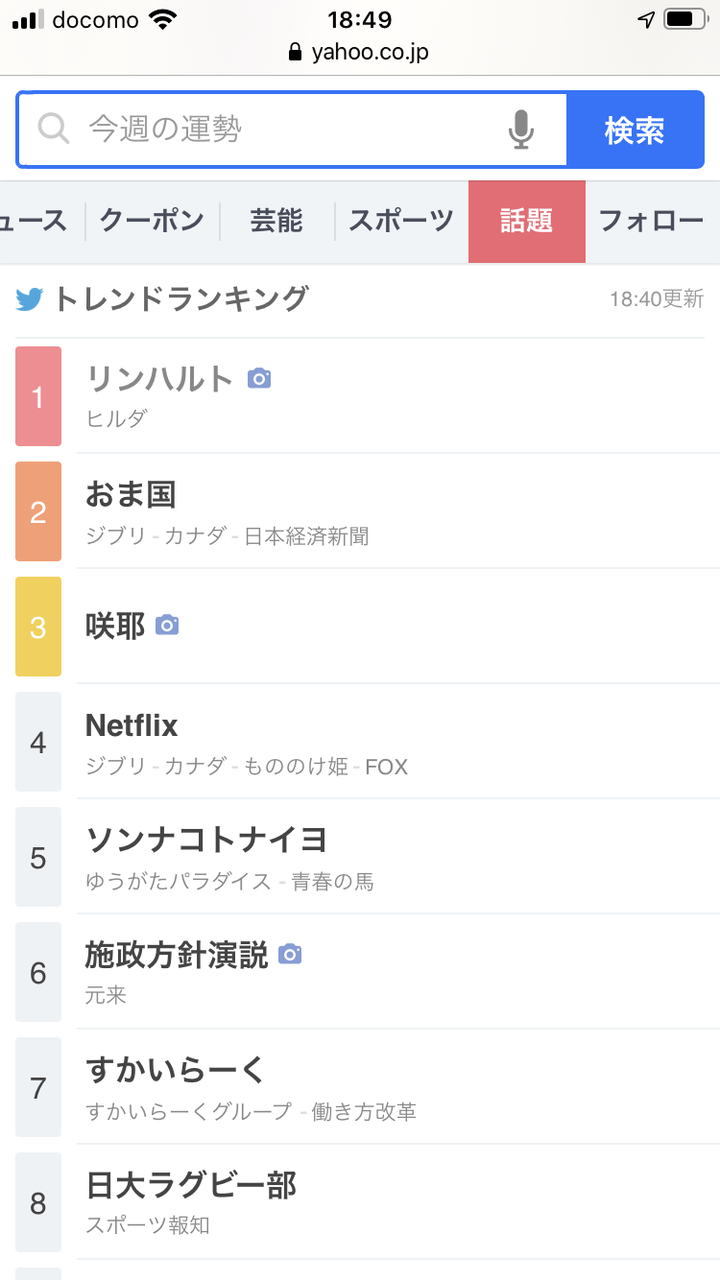Switch to the 話題 tab
Viewport: 720px width, 1280px height.
tap(526, 221)
